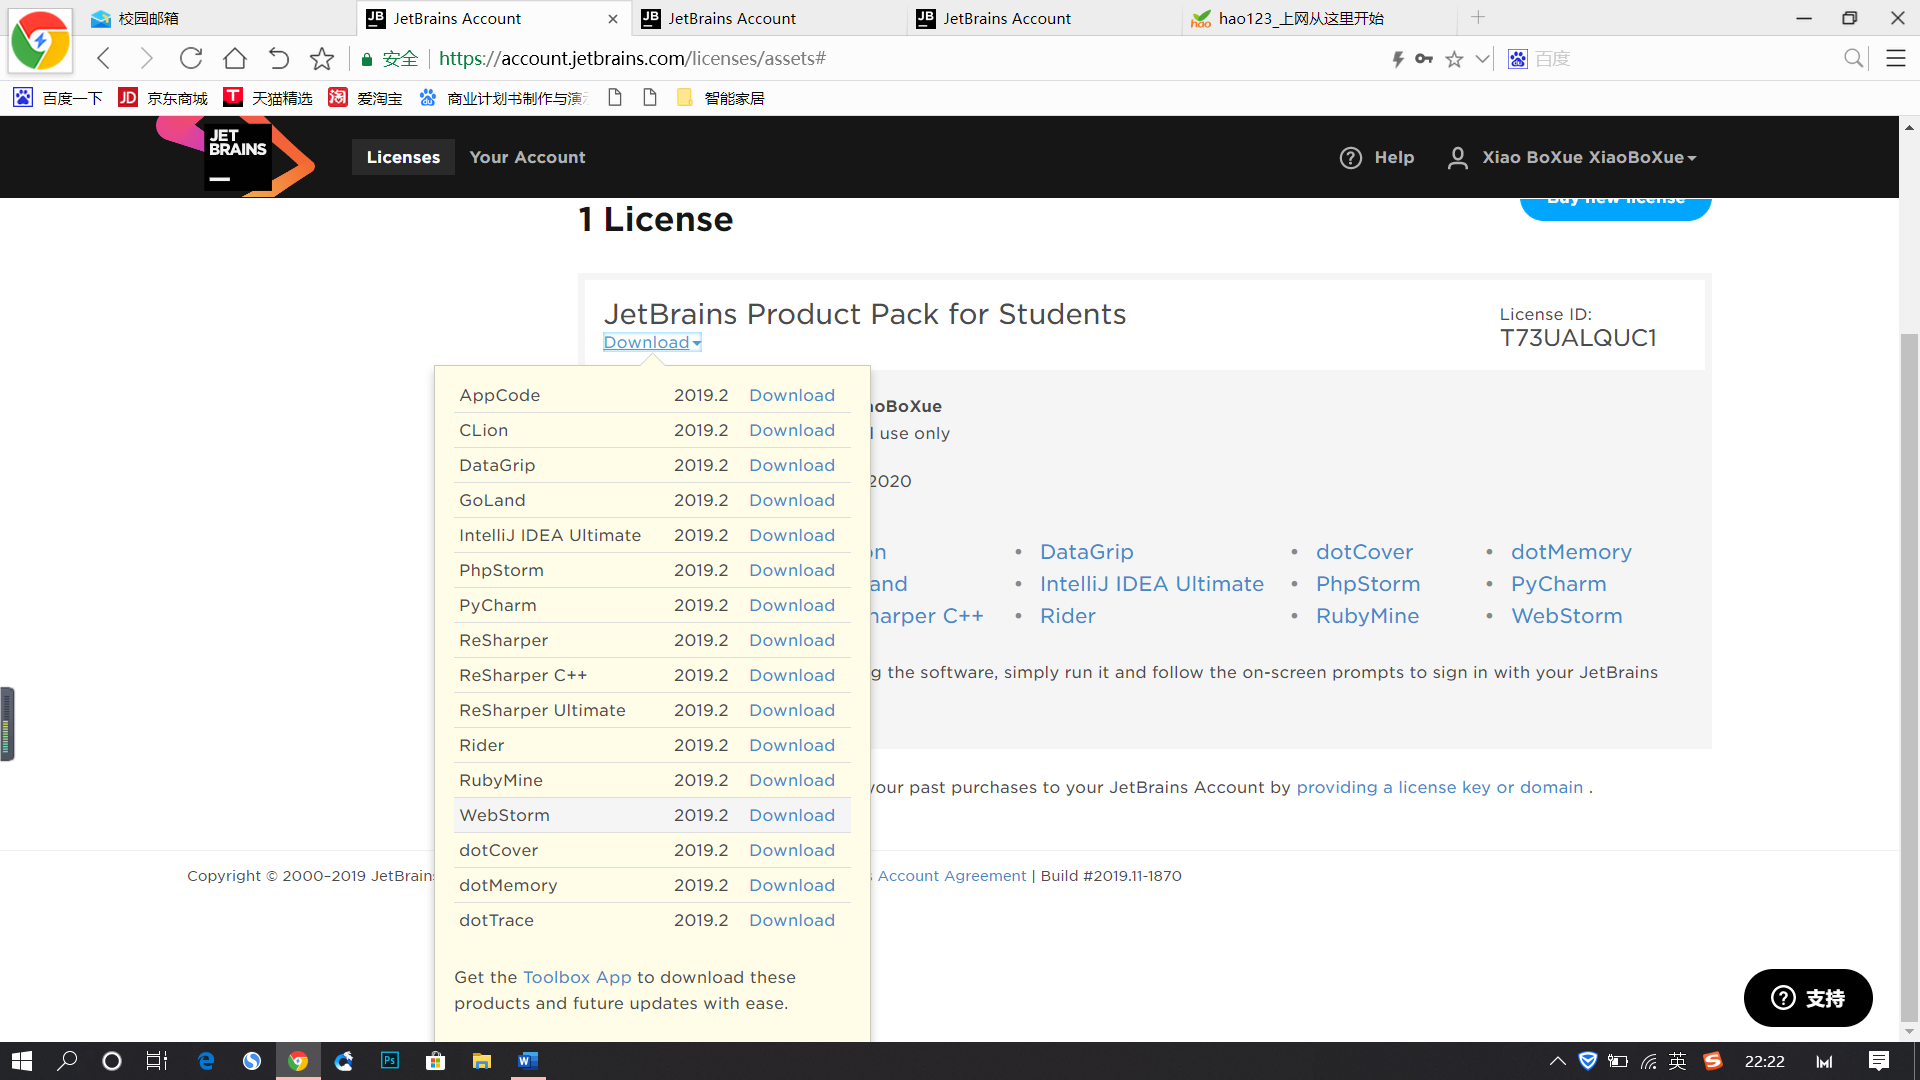Go to browser home page icon
Image resolution: width=1920 pixels, height=1080 pixels.
[x=234, y=58]
